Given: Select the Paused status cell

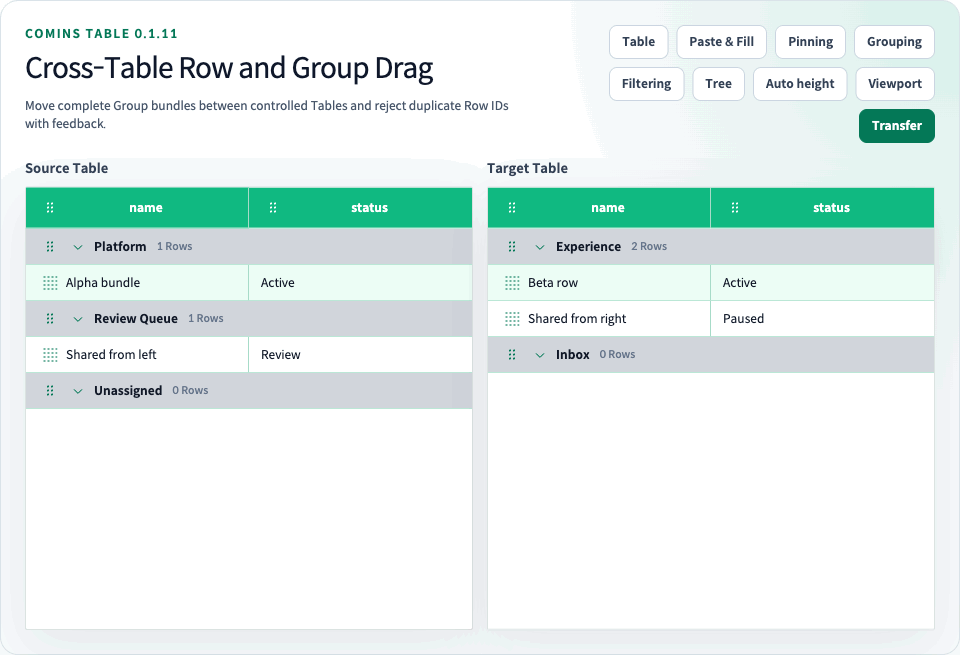Looking at the screenshot, I should (x=823, y=318).
